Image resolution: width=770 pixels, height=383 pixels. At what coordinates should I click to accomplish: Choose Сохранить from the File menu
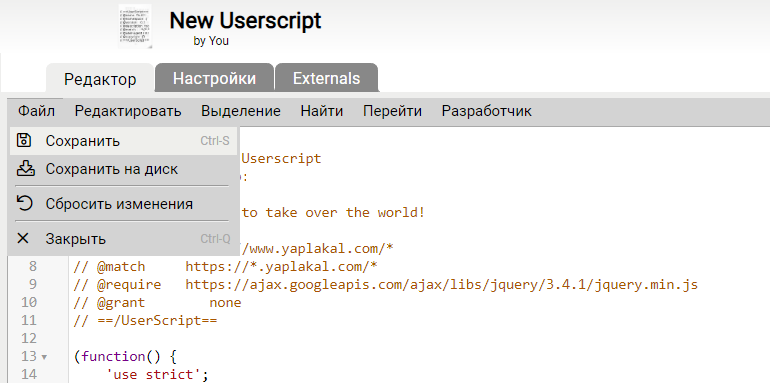click(x=123, y=141)
